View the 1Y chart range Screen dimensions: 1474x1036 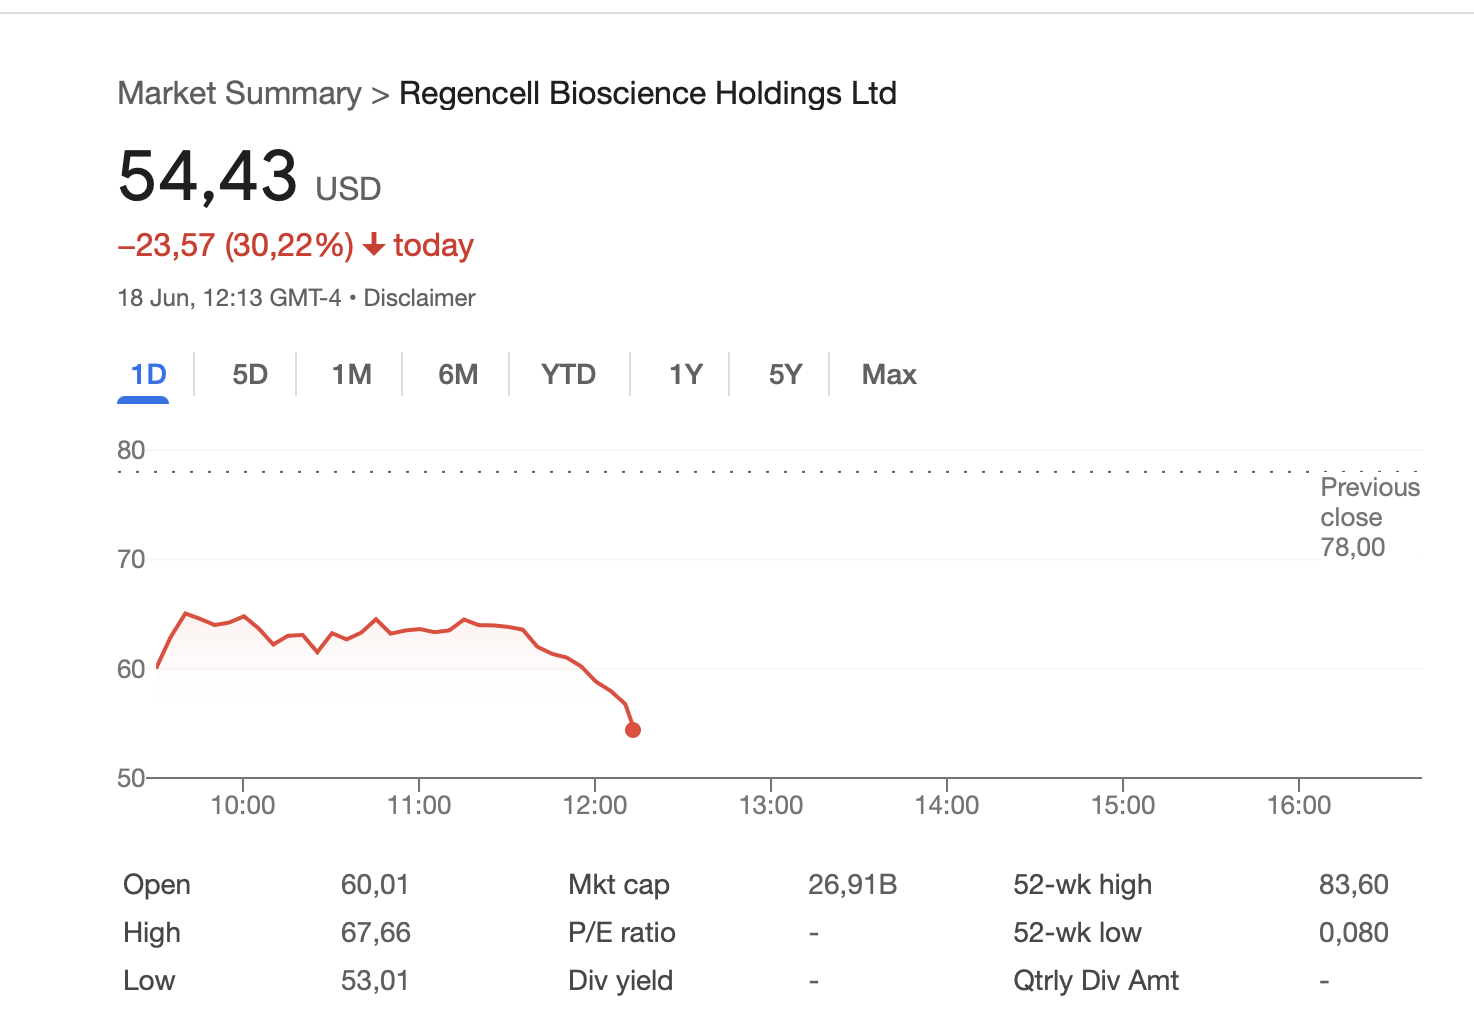coord(685,375)
